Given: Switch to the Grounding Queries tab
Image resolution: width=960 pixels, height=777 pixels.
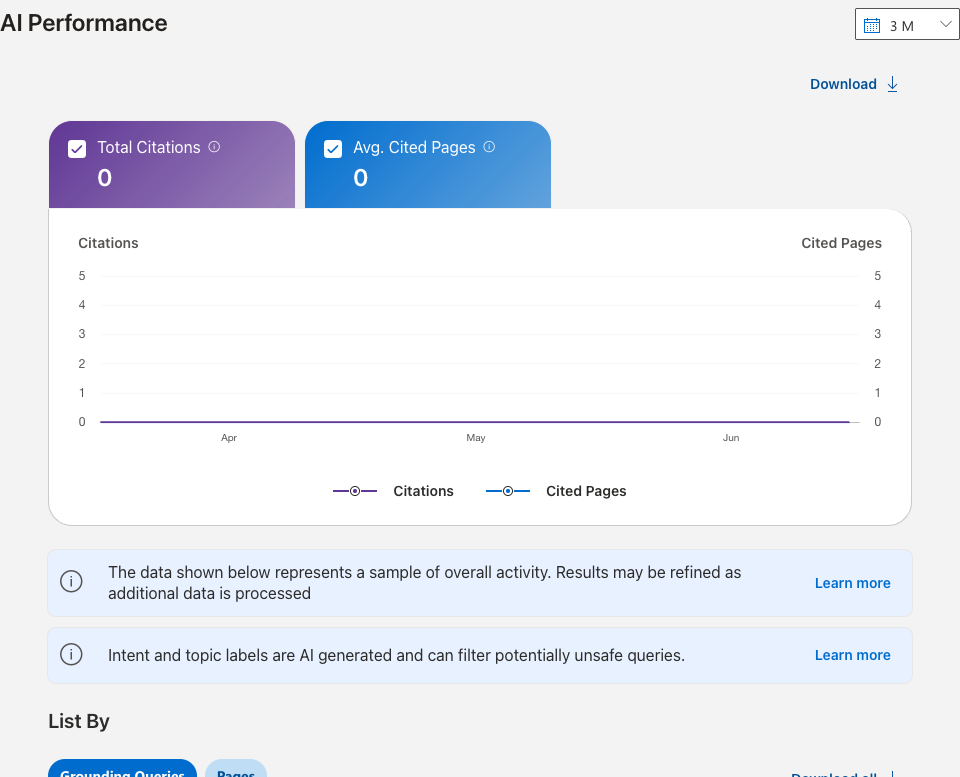Looking at the screenshot, I should click(122, 769).
